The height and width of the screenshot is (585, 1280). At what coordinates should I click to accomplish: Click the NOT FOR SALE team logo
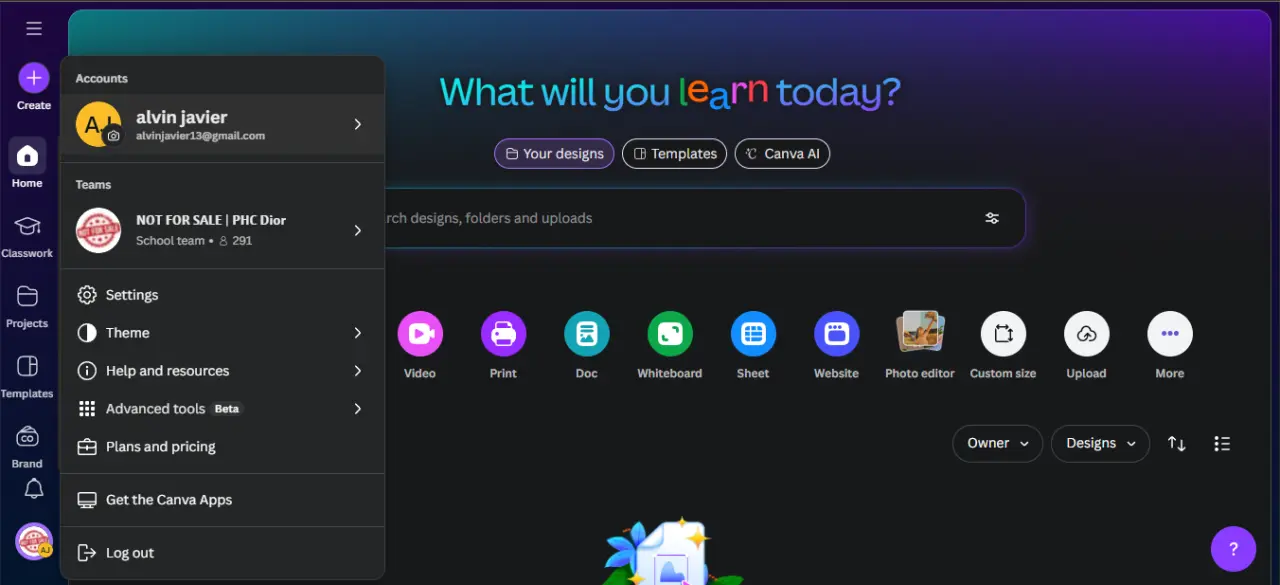(x=98, y=230)
